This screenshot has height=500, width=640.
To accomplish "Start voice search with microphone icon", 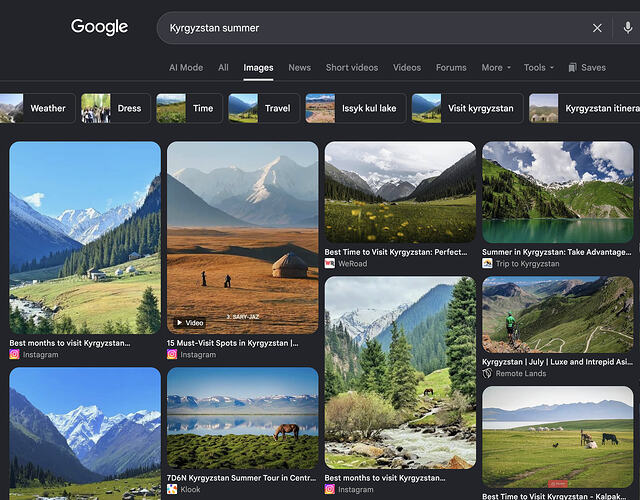I will [x=628, y=28].
